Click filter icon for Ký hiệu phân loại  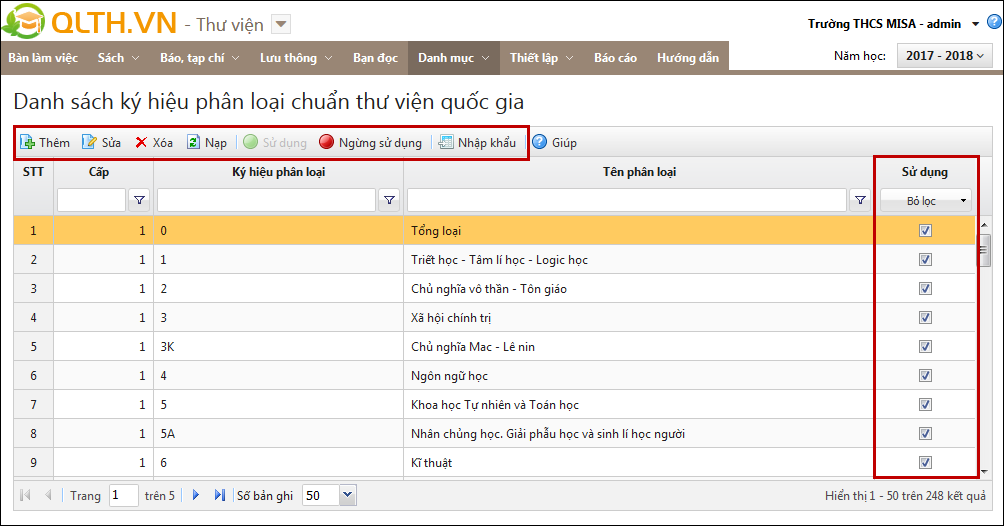[389, 200]
